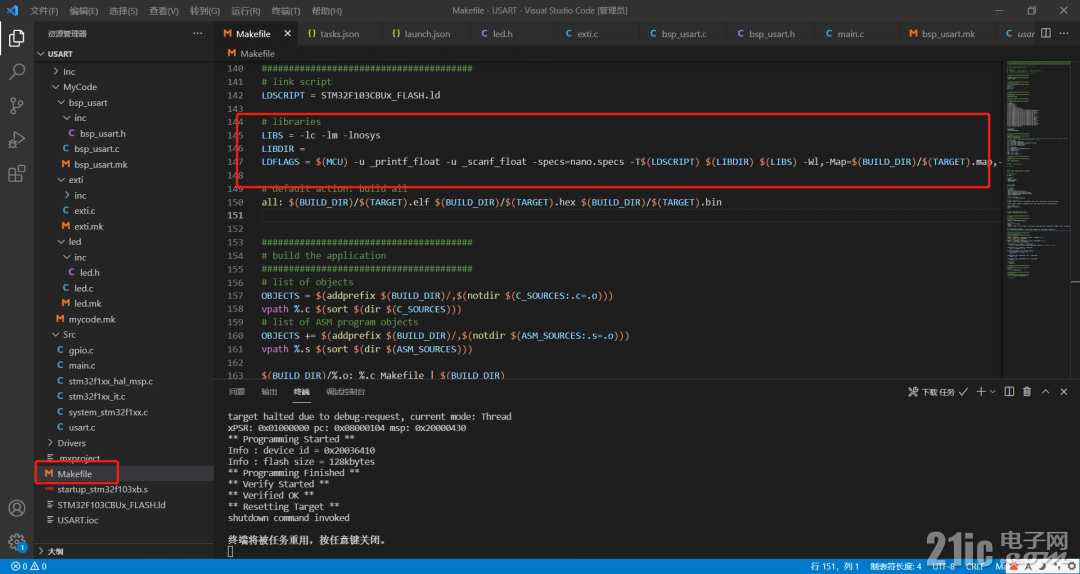The width and height of the screenshot is (1080, 574).
Task: Click 行 151, 列 1 cursor position status
Action: 835,566
